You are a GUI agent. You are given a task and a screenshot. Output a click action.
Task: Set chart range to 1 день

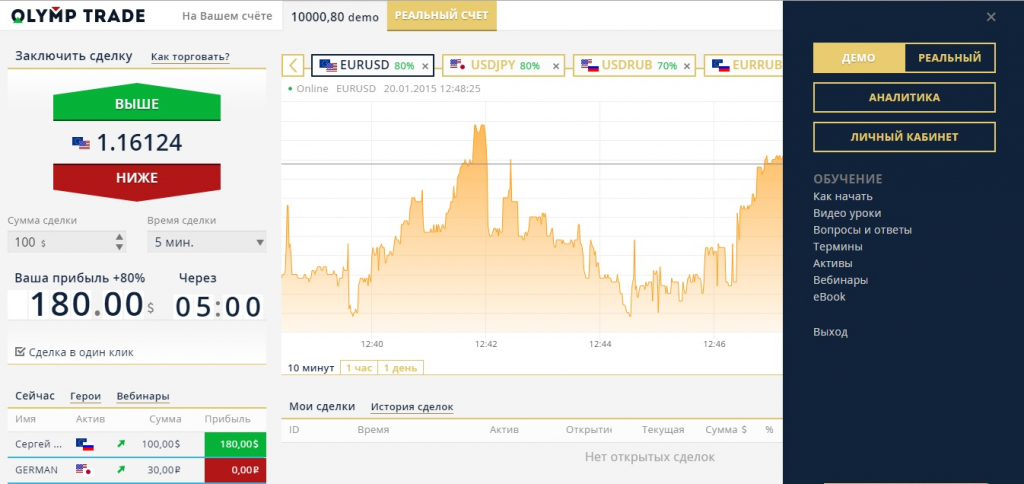pyautogui.click(x=400, y=368)
